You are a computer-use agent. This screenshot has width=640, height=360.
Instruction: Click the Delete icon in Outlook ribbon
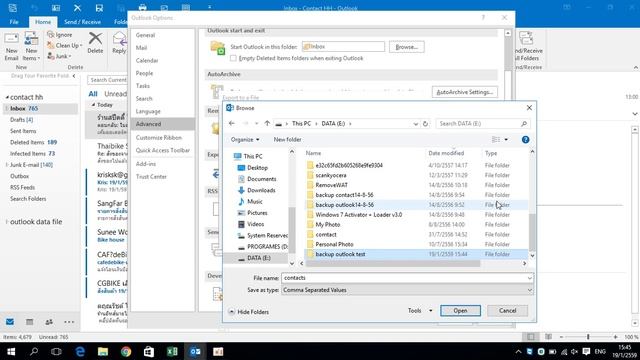click(95, 43)
